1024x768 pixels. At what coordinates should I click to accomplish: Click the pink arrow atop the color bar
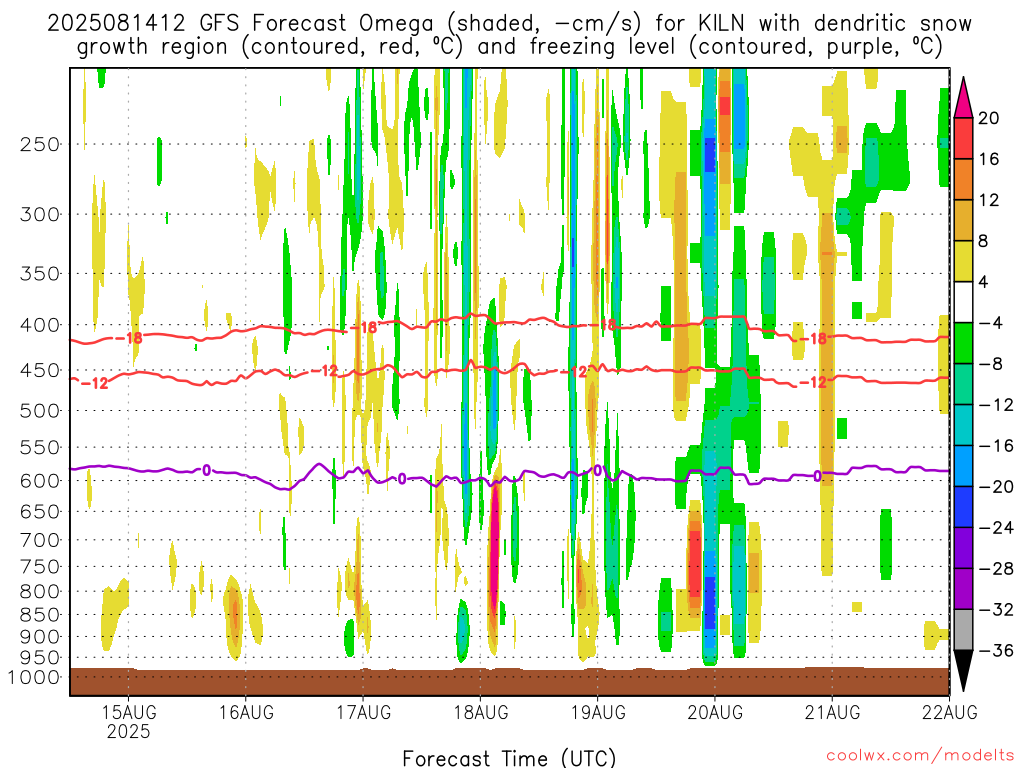click(x=963, y=98)
